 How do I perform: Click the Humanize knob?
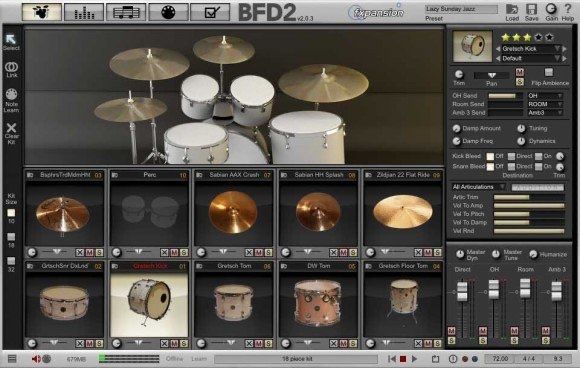coord(533,254)
